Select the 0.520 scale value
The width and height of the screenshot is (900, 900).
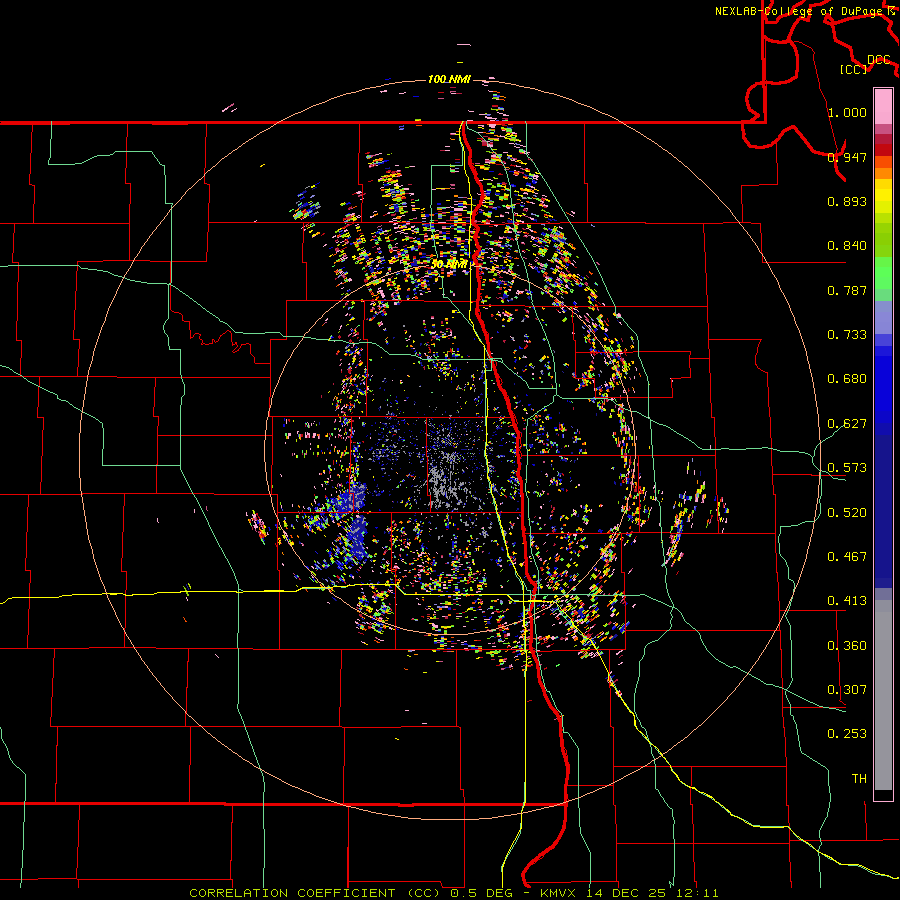[847, 513]
